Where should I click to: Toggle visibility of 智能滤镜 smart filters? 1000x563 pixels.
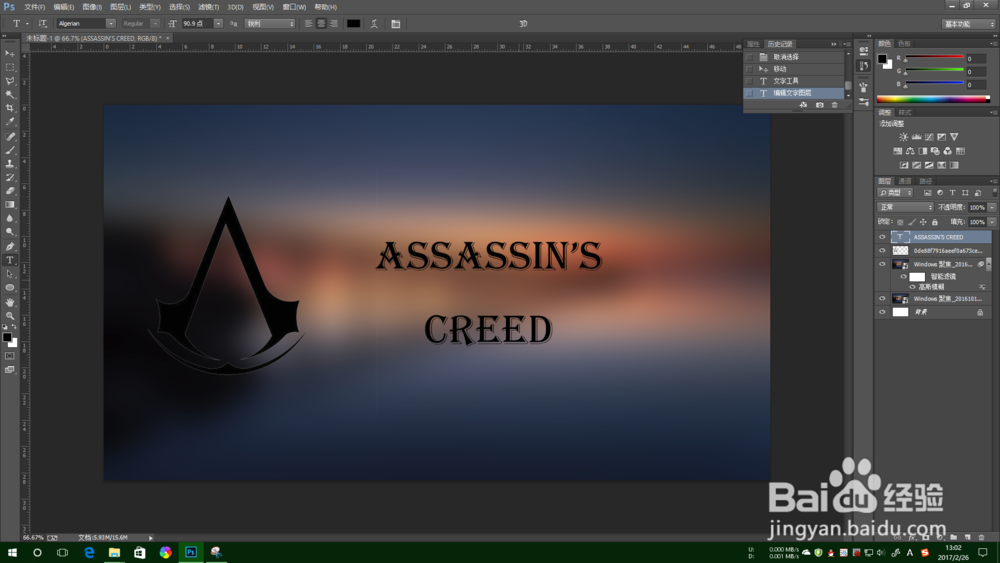pos(904,277)
